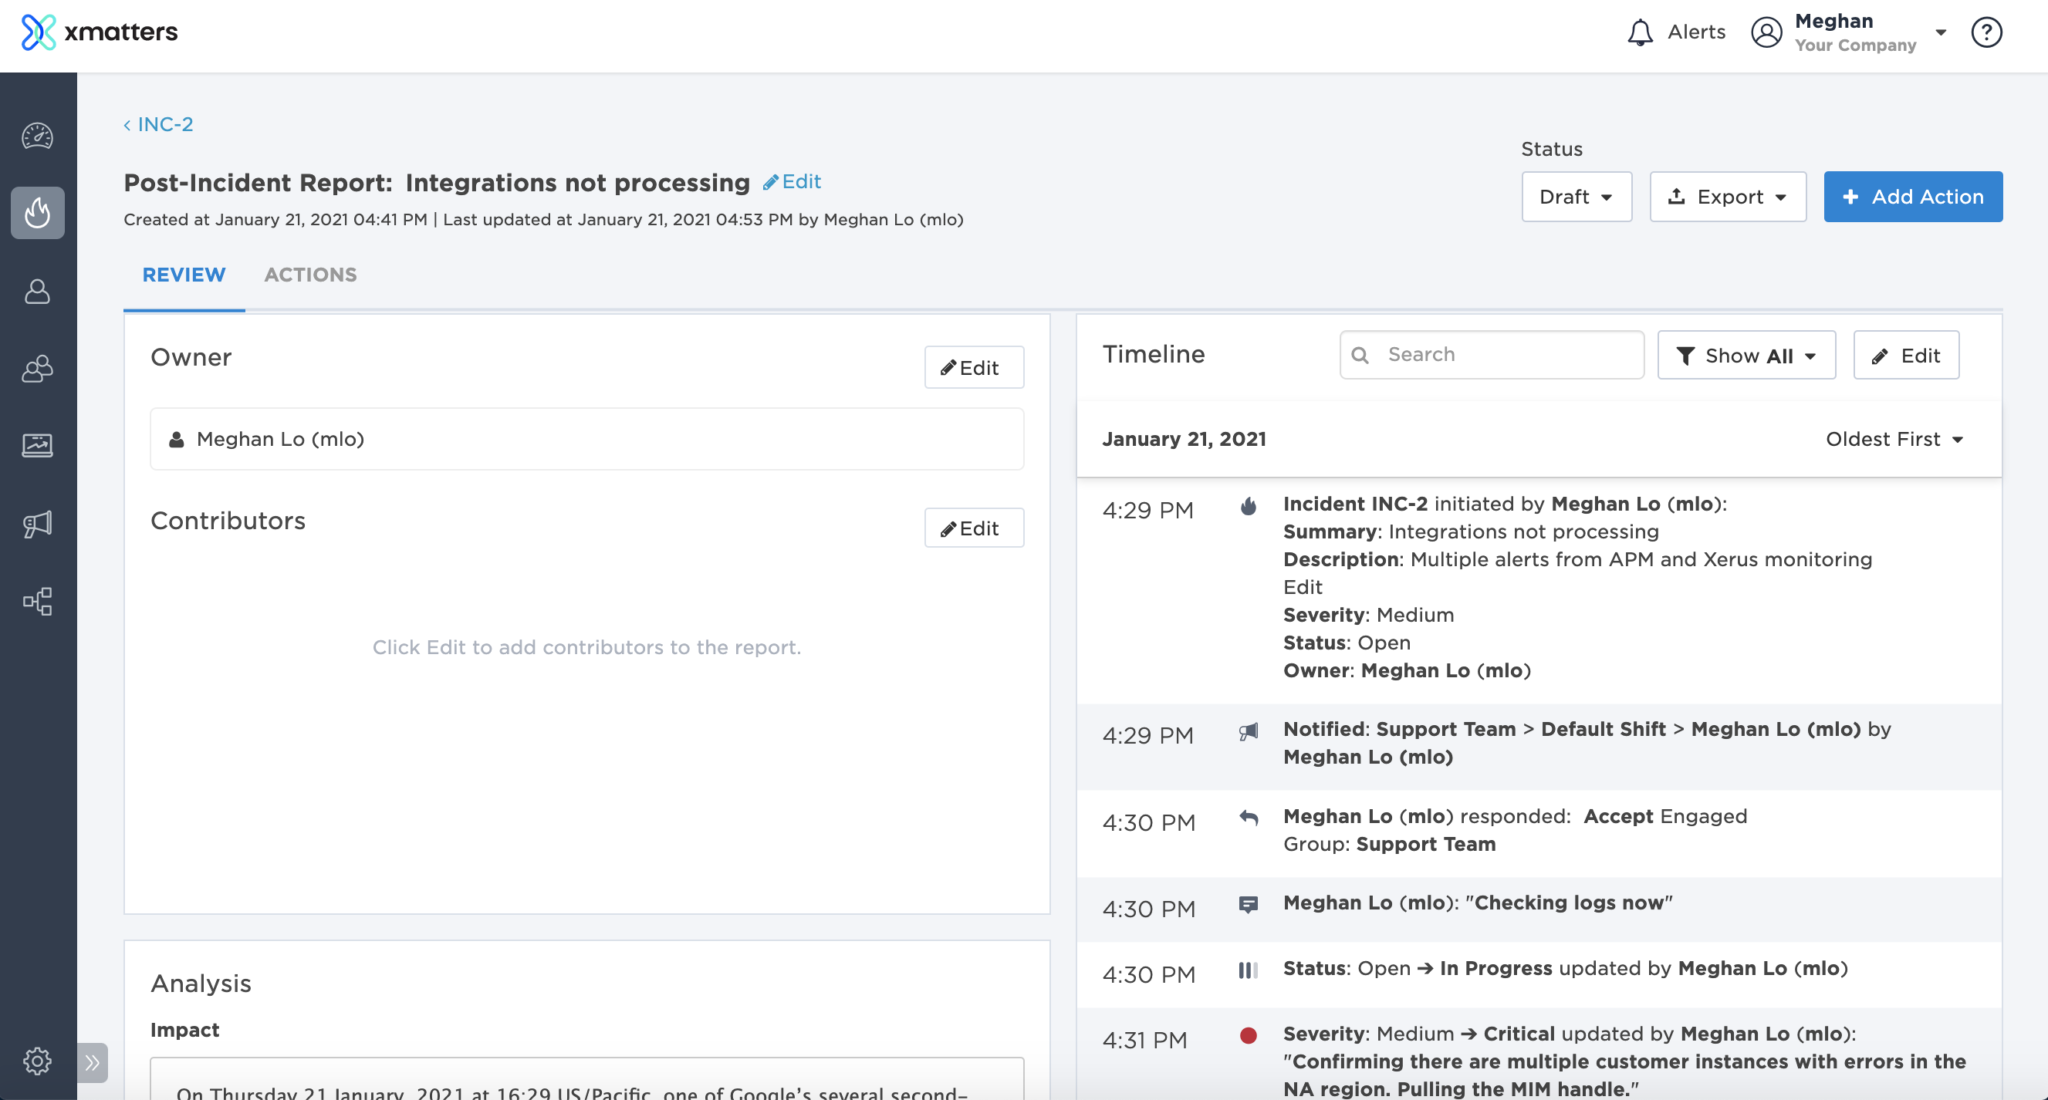Change timeline sort via Oldest First dropdown
Viewport: 2048px width, 1100px height.
click(1893, 438)
